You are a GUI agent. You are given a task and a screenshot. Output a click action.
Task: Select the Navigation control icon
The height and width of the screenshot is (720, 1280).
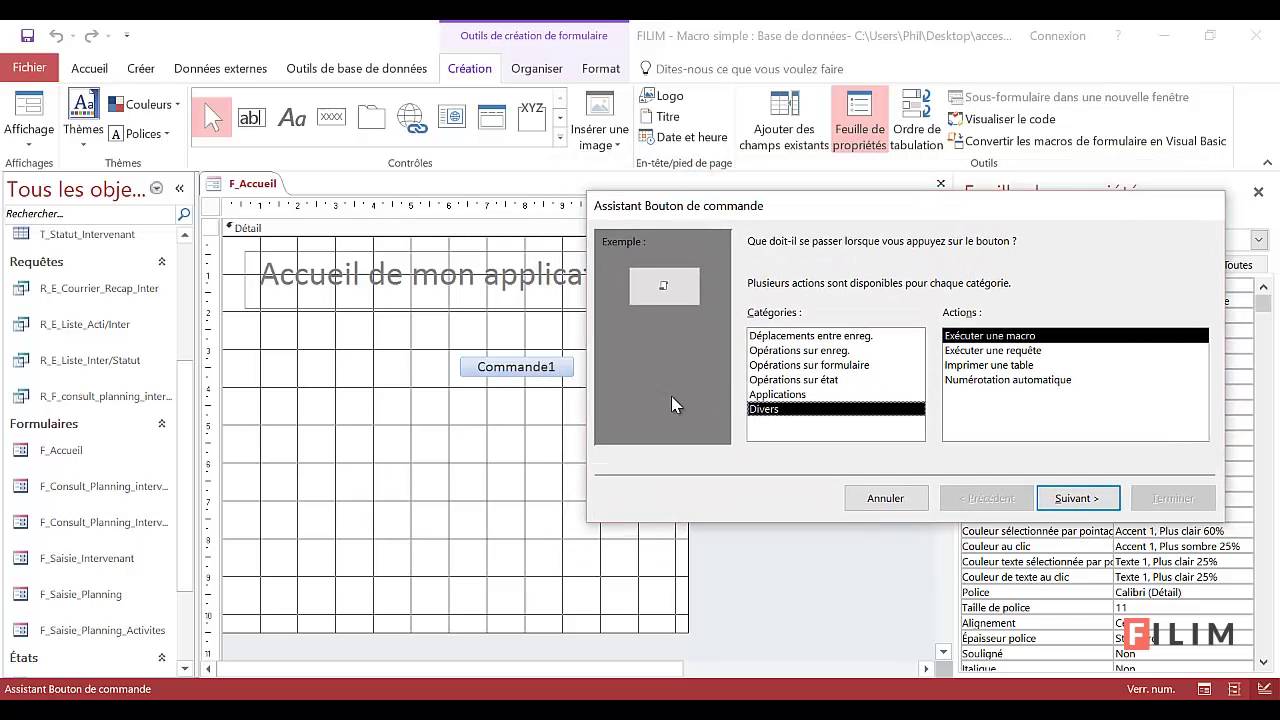[491, 117]
